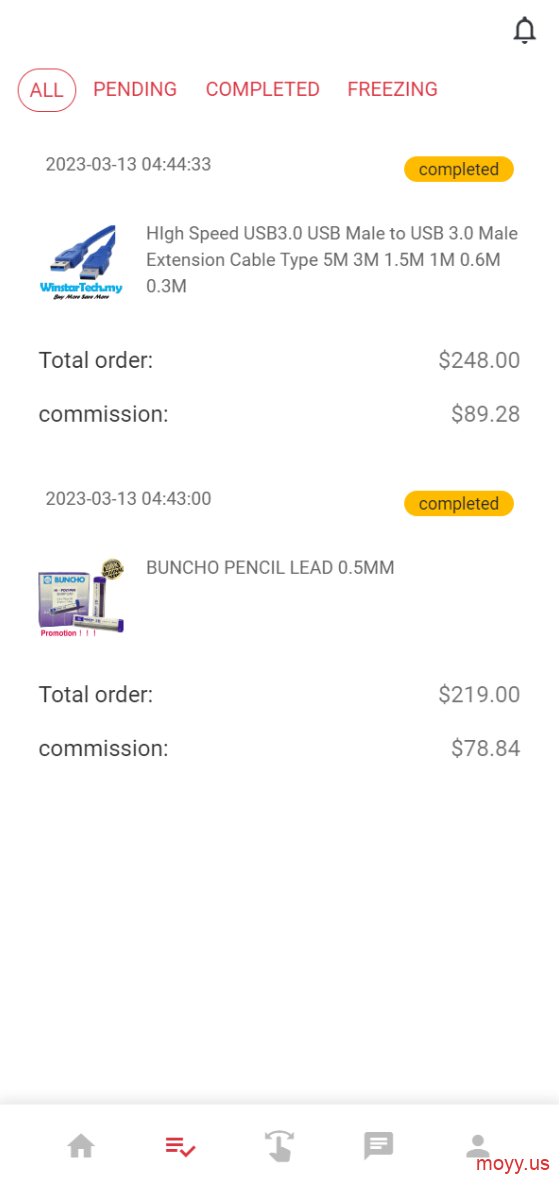
Task: Open the High Speed USB3.0 cable title
Action: click(x=332, y=260)
